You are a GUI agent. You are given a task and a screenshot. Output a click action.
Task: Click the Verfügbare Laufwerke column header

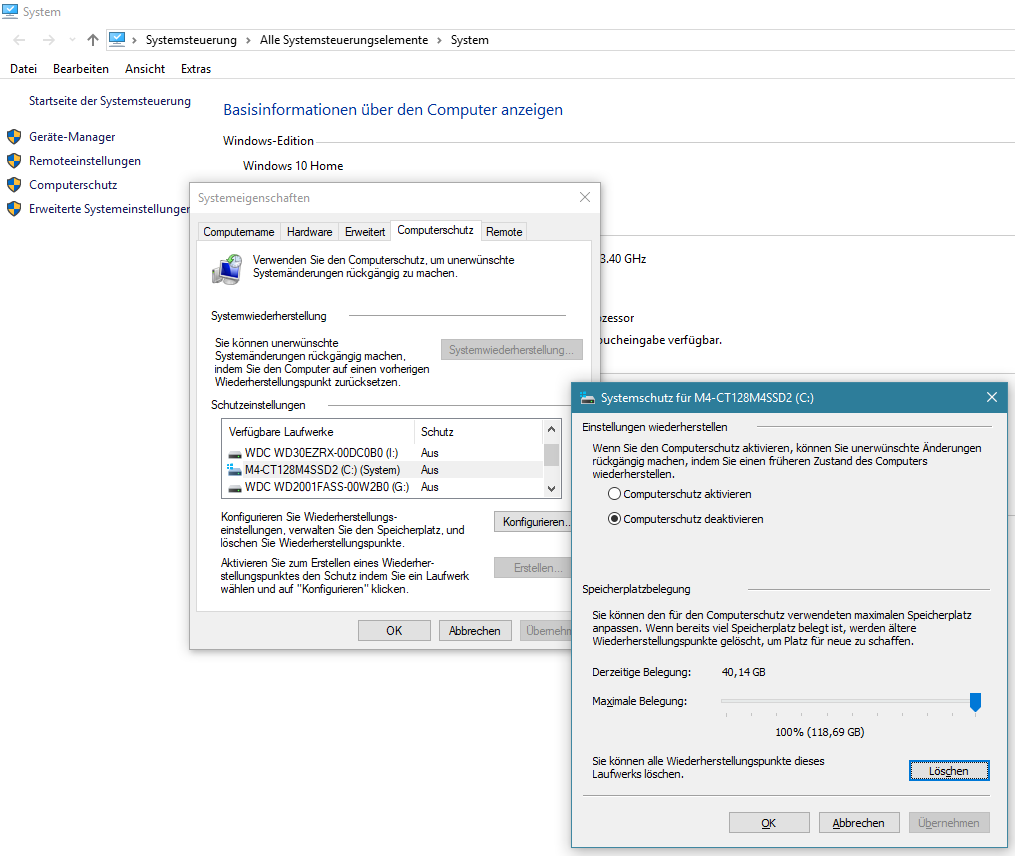click(x=318, y=432)
